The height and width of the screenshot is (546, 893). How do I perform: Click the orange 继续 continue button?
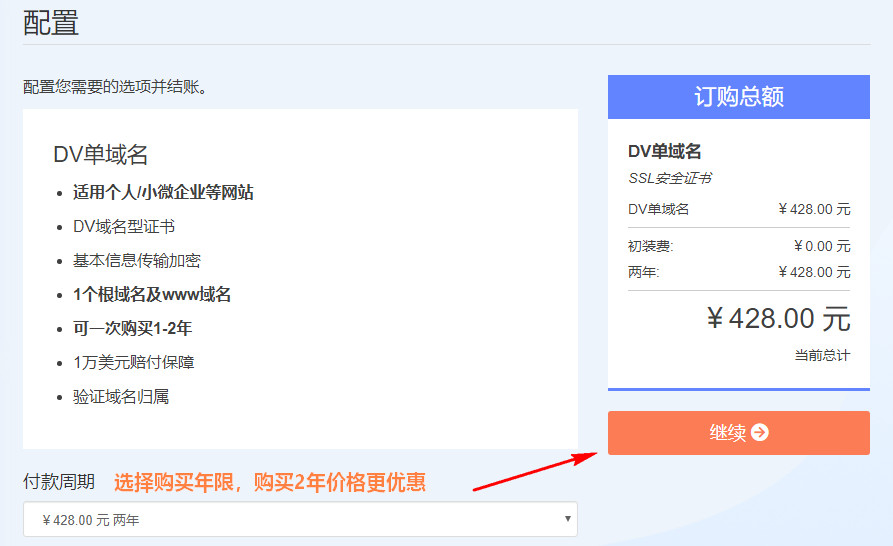739,433
